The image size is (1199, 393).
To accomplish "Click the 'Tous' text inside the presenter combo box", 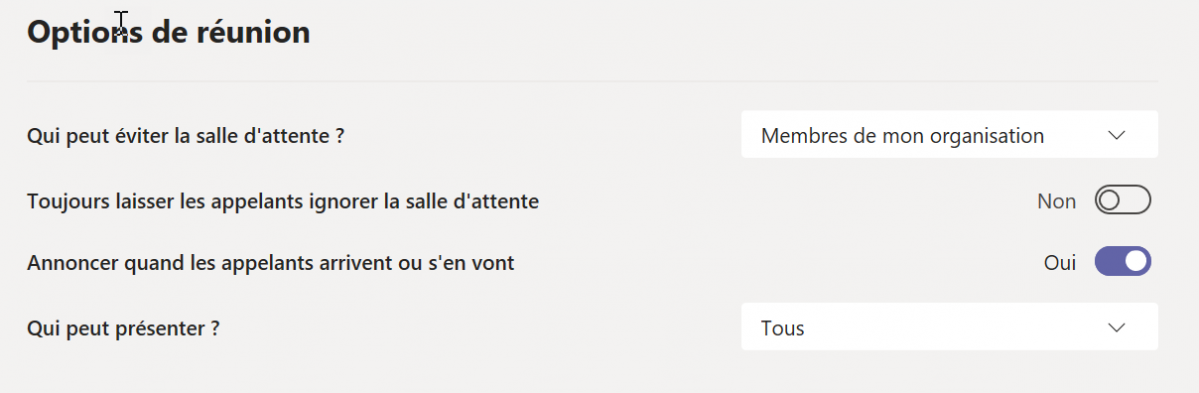I will point(782,328).
